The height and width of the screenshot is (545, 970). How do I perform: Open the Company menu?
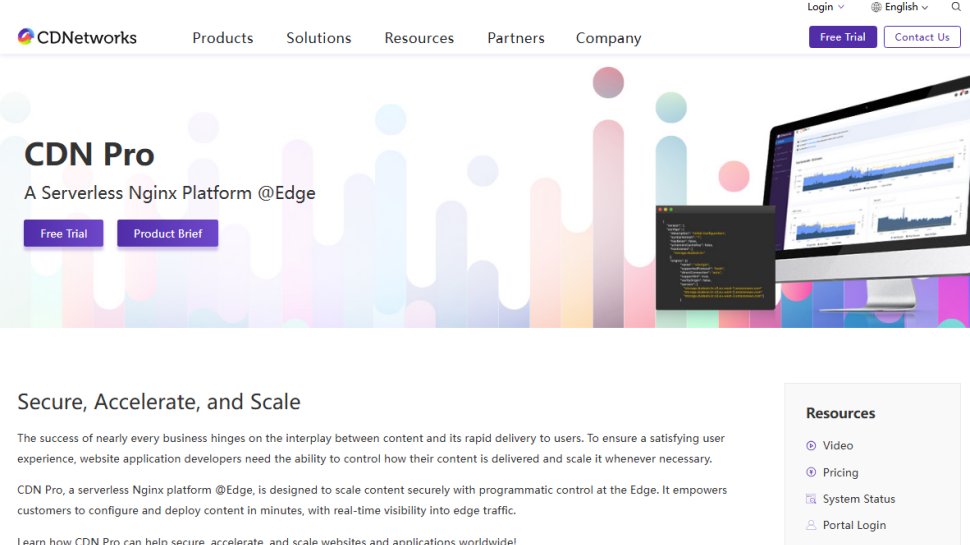click(609, 38)
